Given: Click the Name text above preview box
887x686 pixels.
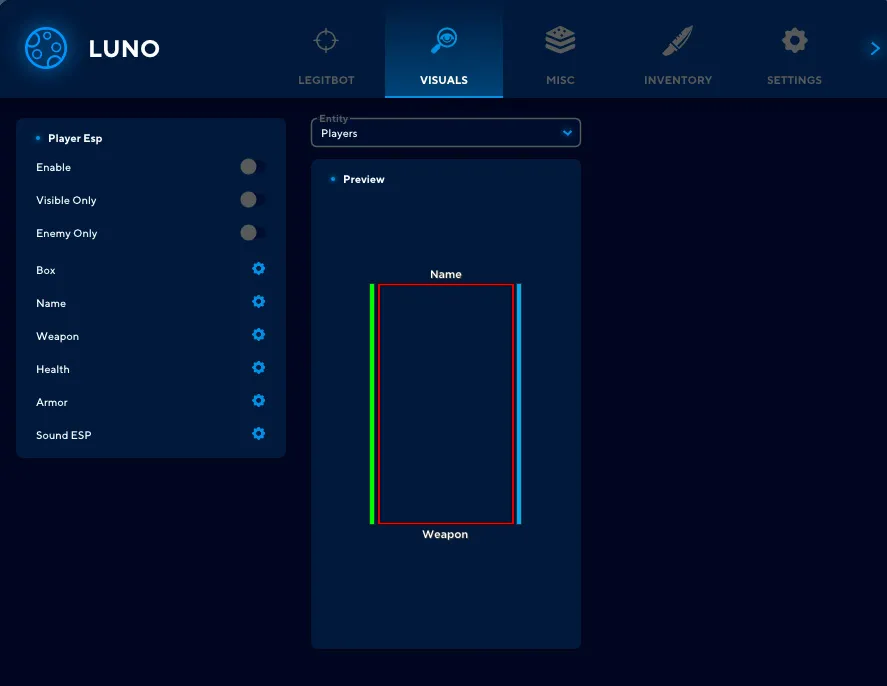Looking at the screenshot, I should click(x=446, y=274).
